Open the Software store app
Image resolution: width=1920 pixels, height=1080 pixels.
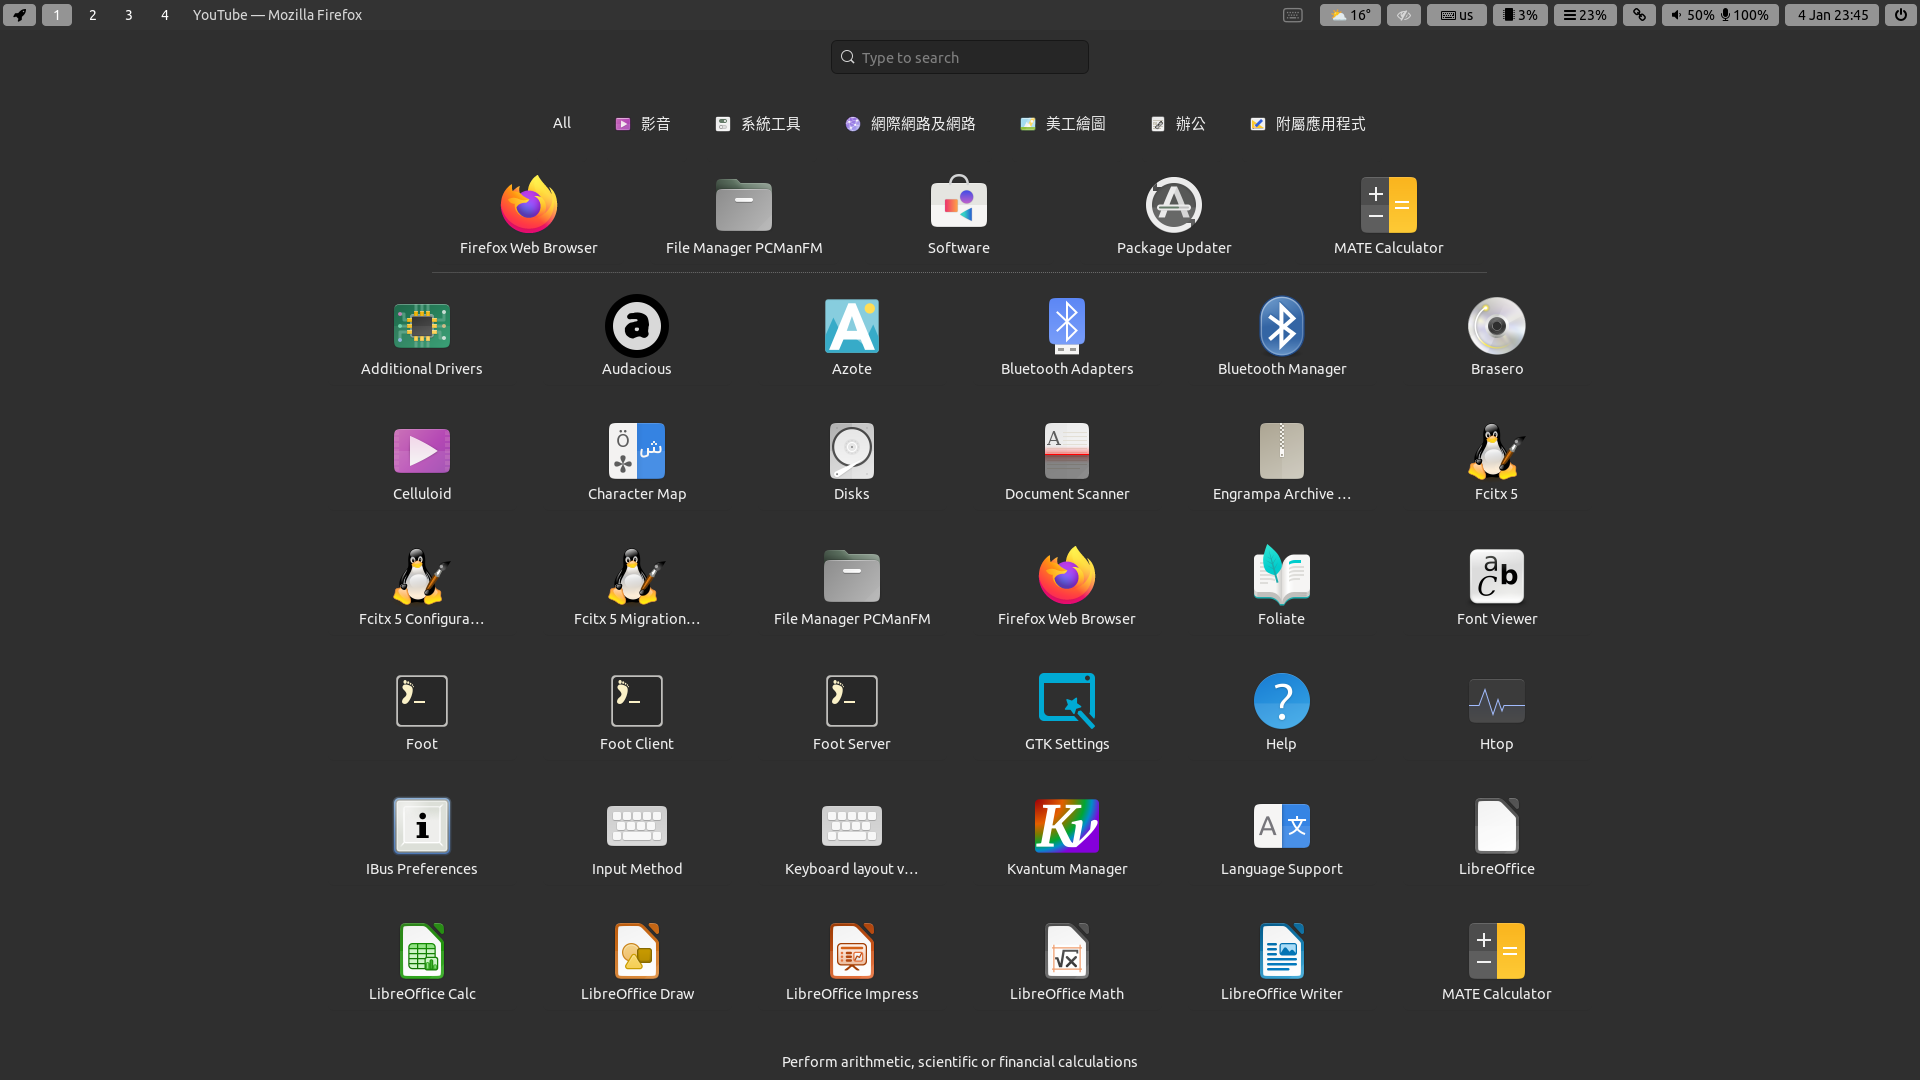point(959,217)
